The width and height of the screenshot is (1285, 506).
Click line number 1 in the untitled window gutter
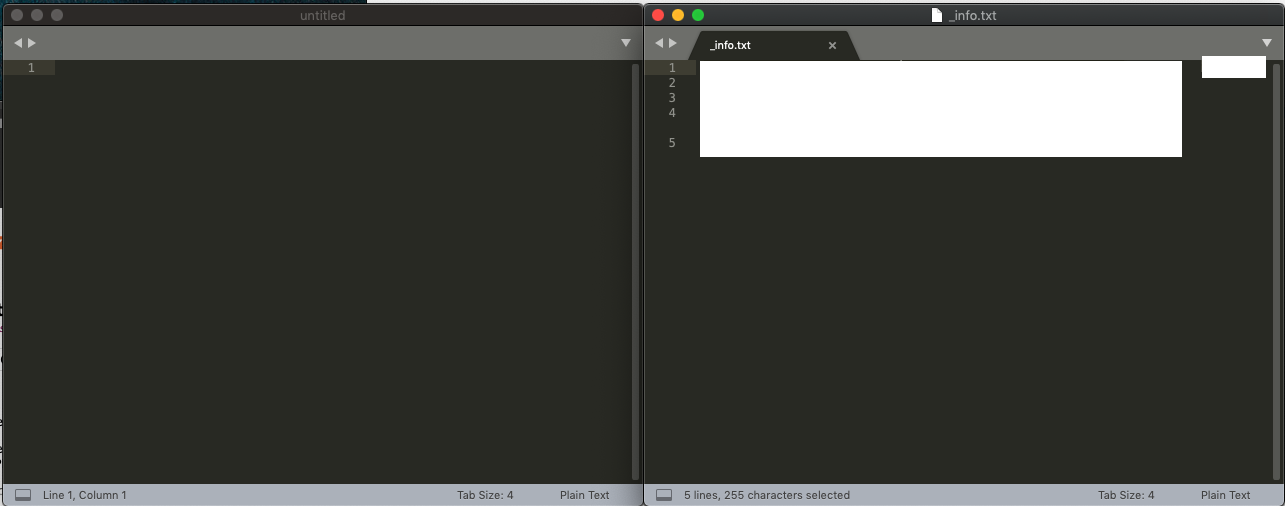click(31, 68)
